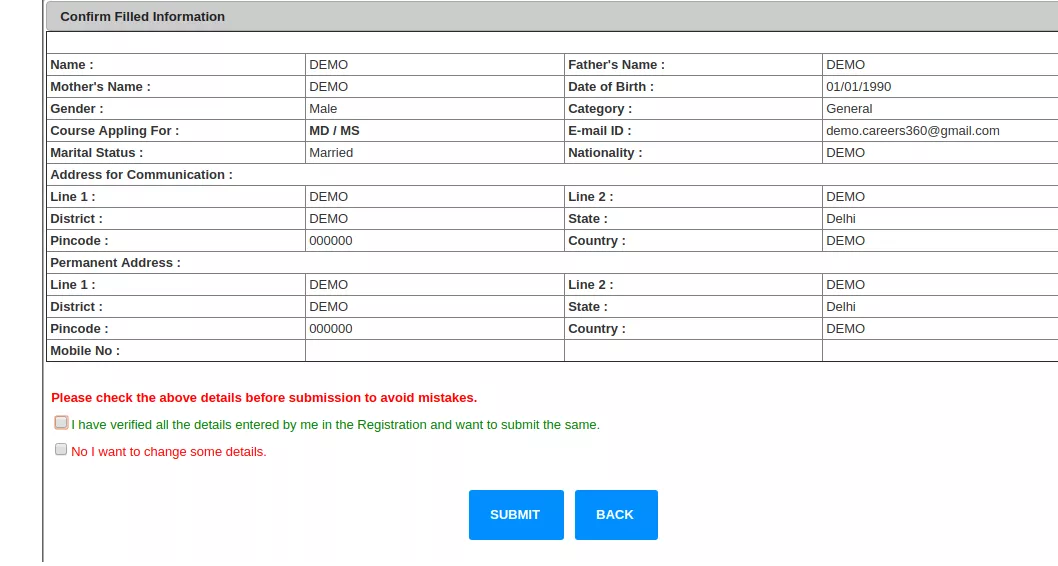Click the red 'No I want to change some details' text
1058x566 pixels.
(168, 452)
